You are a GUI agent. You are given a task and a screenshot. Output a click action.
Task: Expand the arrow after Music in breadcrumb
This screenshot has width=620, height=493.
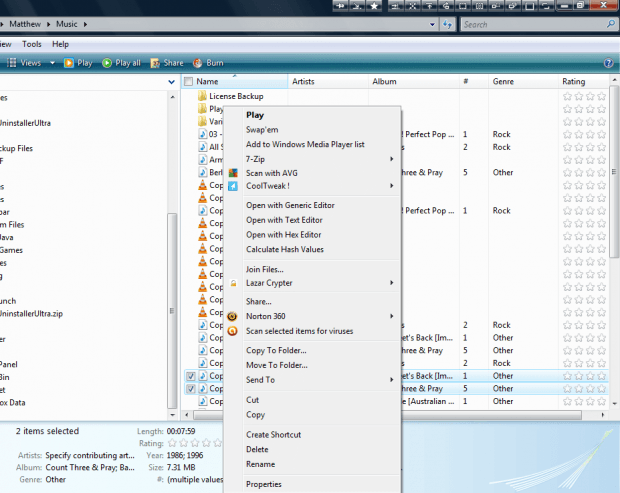85,25
